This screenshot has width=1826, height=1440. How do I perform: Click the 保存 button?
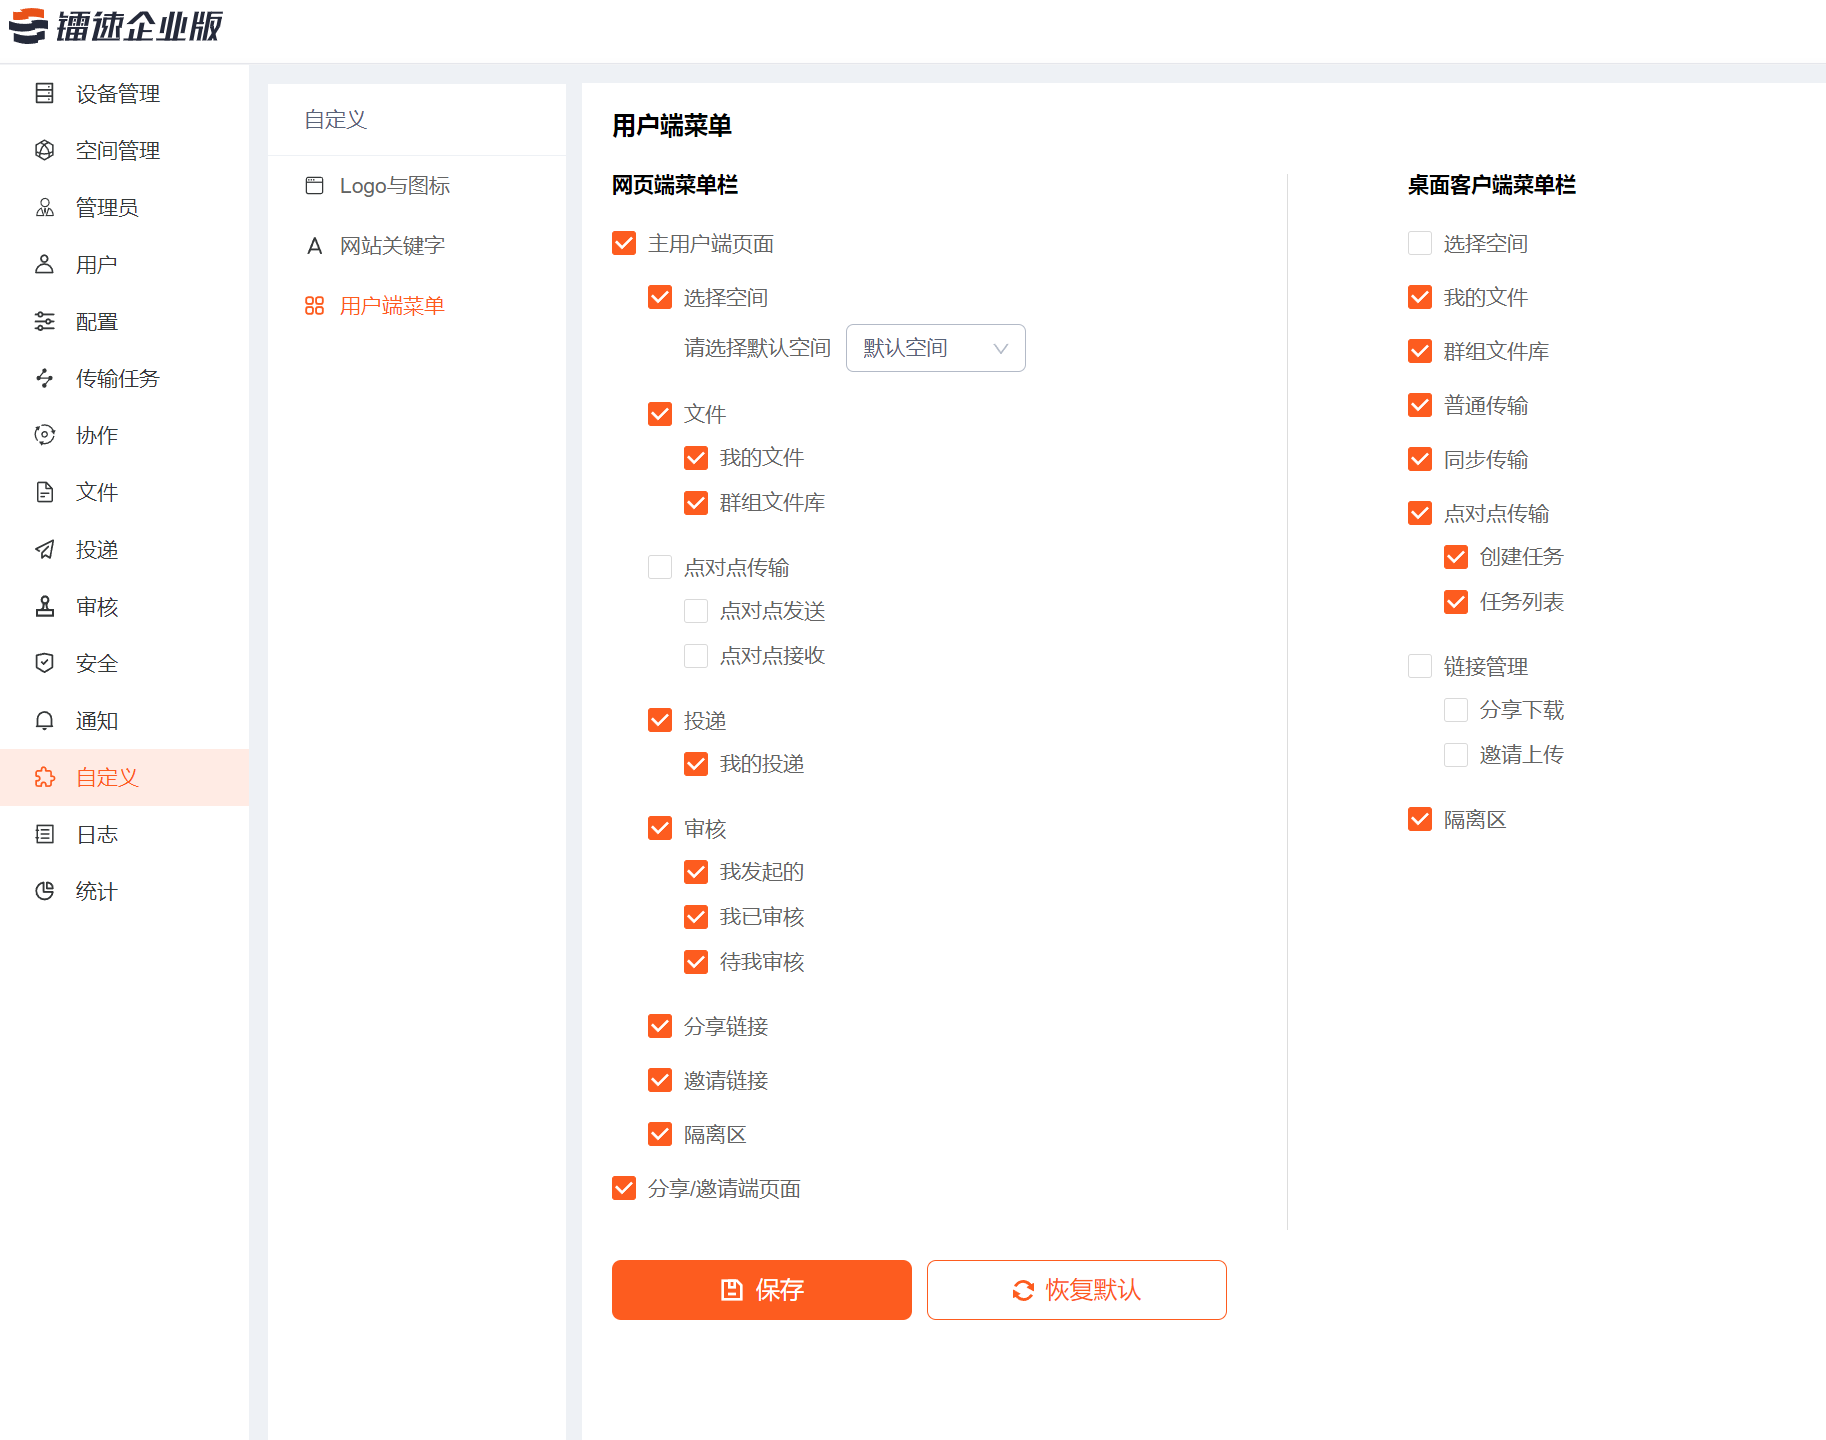(x=761, y=1290)
